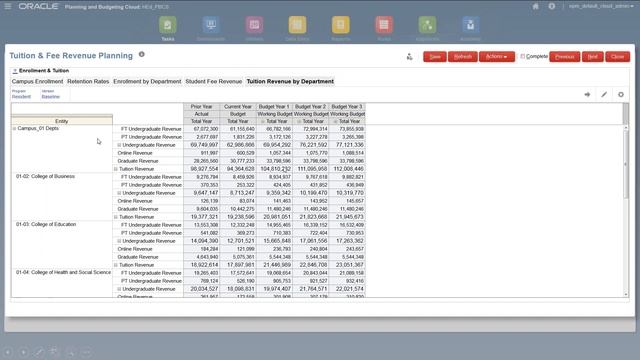Select the Budget Year 3 column header
The image size is (640, 360).
(347, 107)
